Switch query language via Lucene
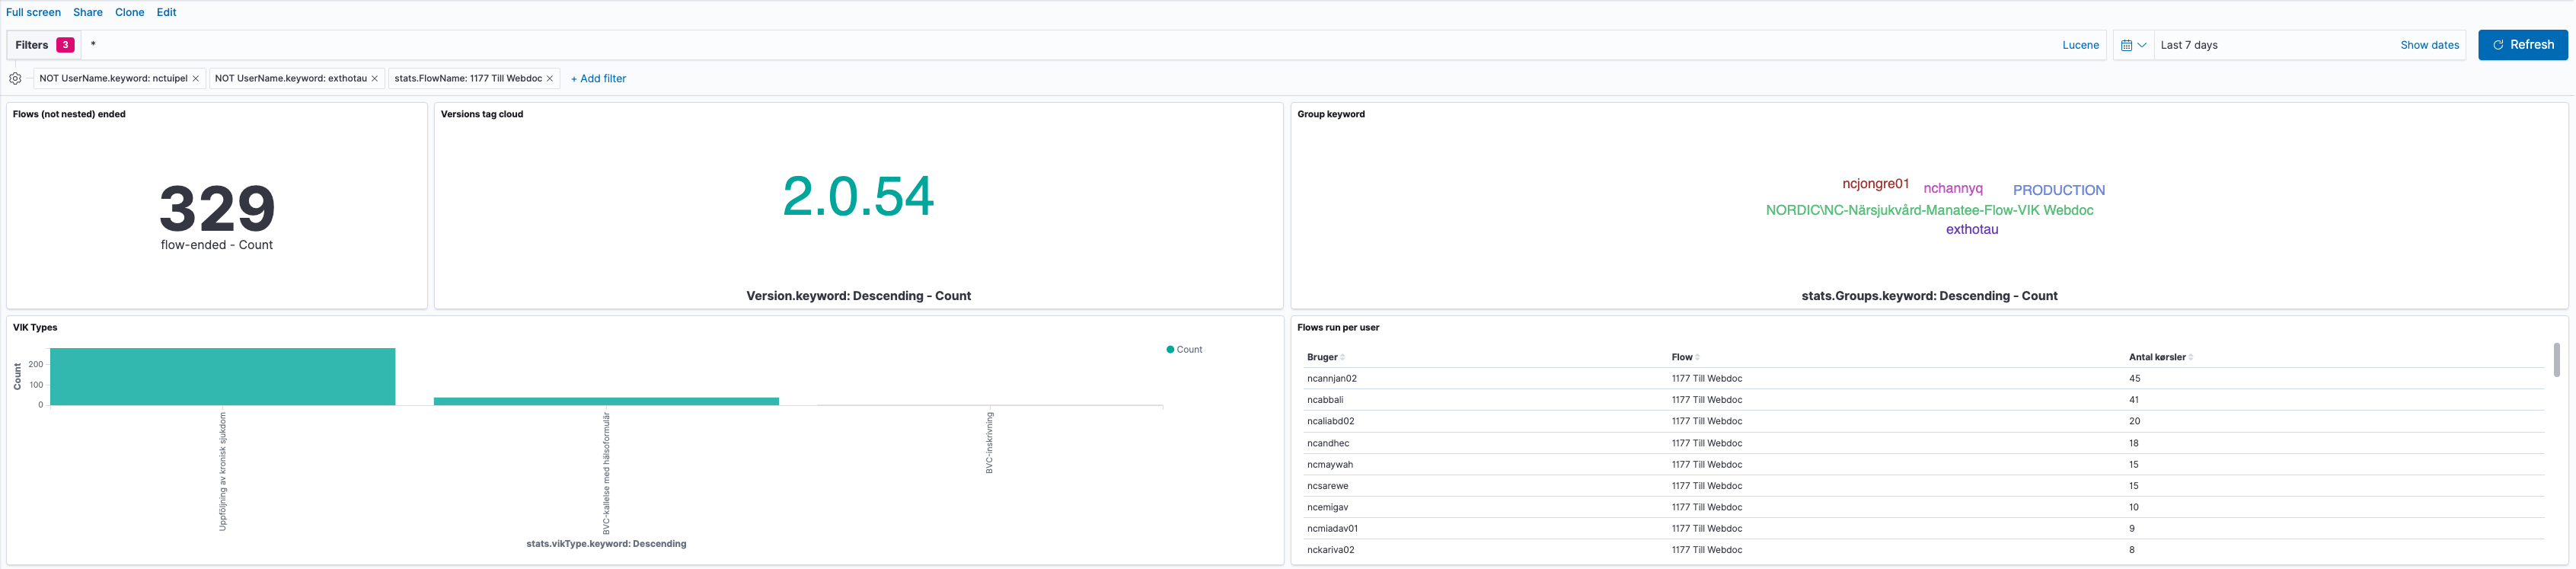Screen dimensions: 2576x569 [x=2080, y=45]
